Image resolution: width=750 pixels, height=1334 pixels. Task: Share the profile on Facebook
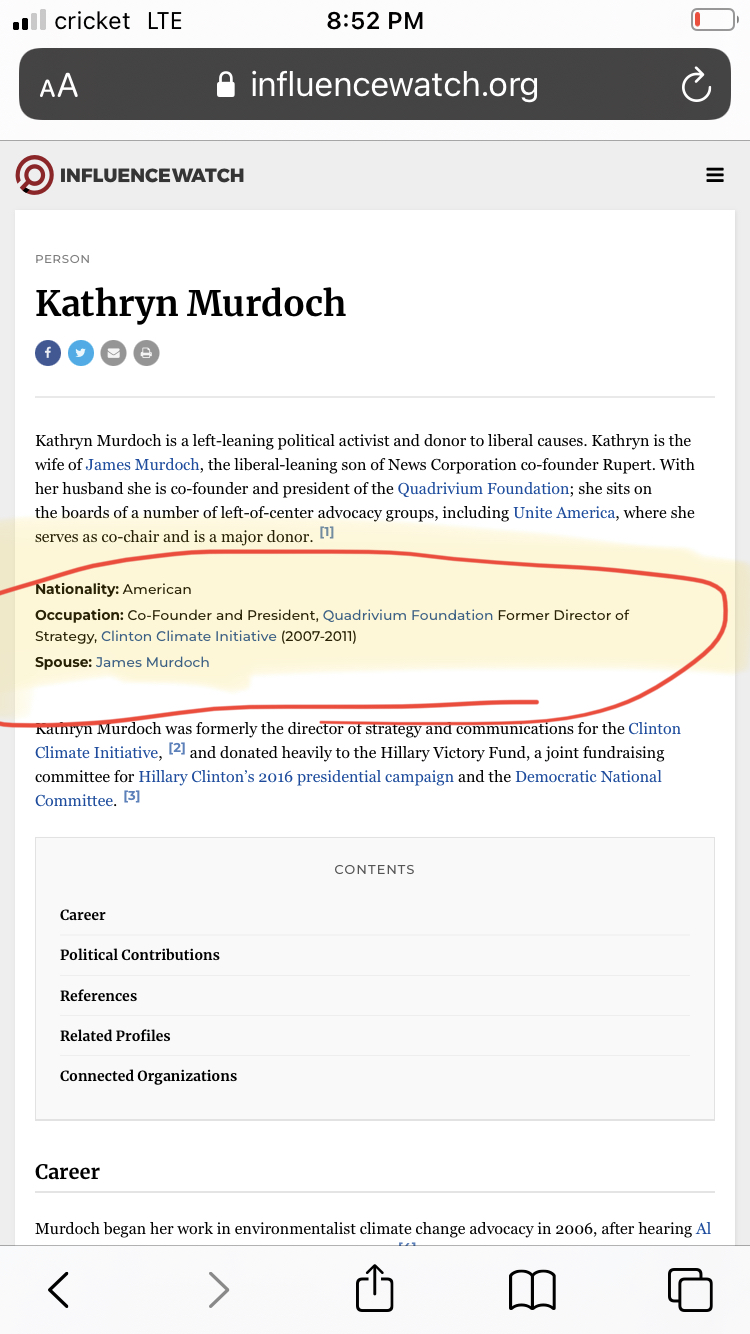(x=48, y=353)
